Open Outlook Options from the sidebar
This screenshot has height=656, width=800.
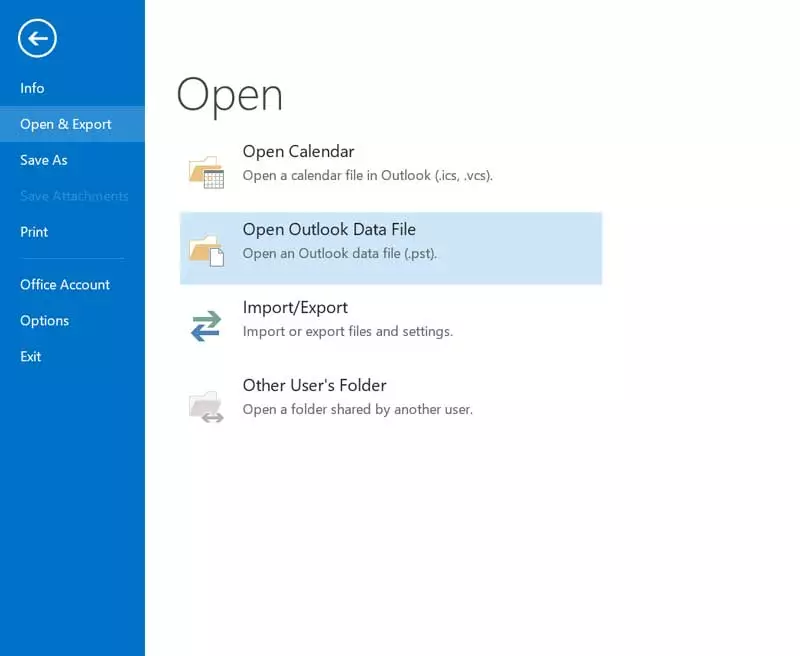(45, 321)
